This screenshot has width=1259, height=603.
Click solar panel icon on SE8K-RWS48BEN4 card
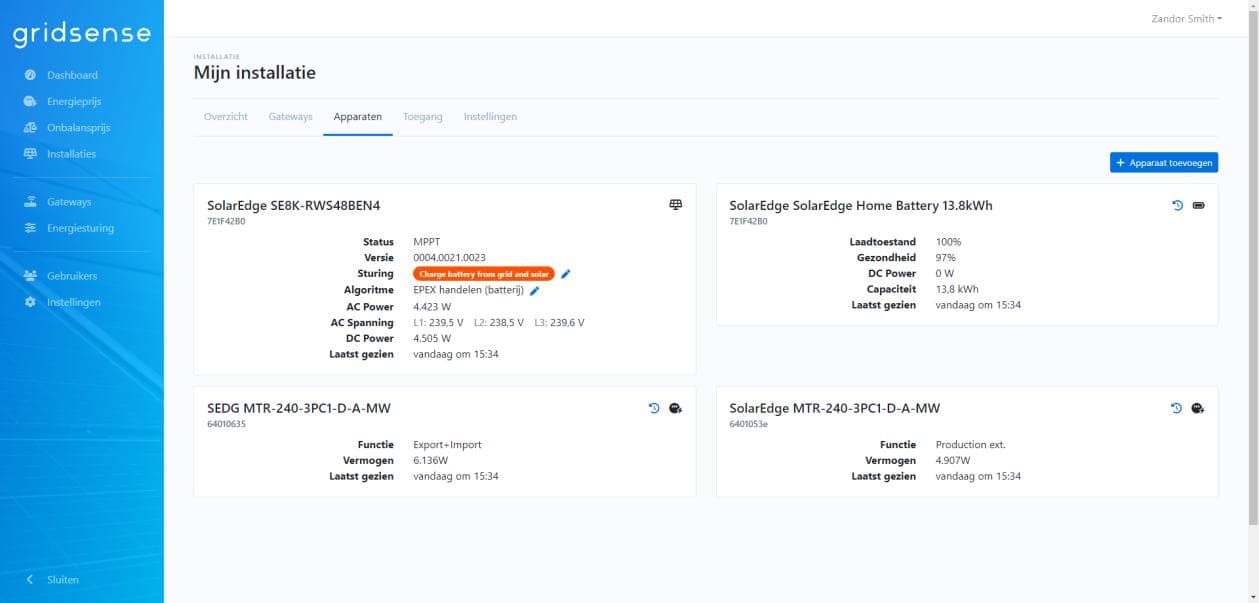(676, 205)
